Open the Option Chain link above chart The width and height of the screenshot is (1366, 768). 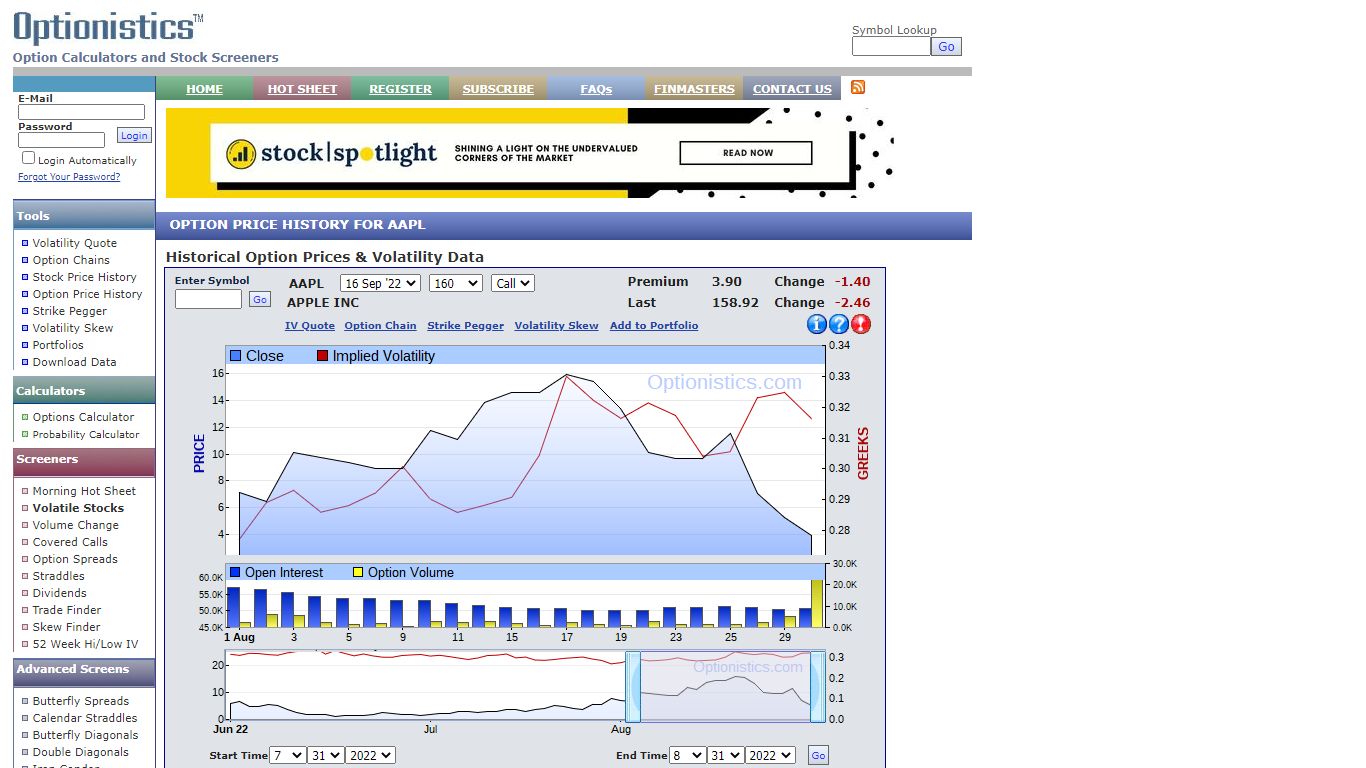(380, 326)
